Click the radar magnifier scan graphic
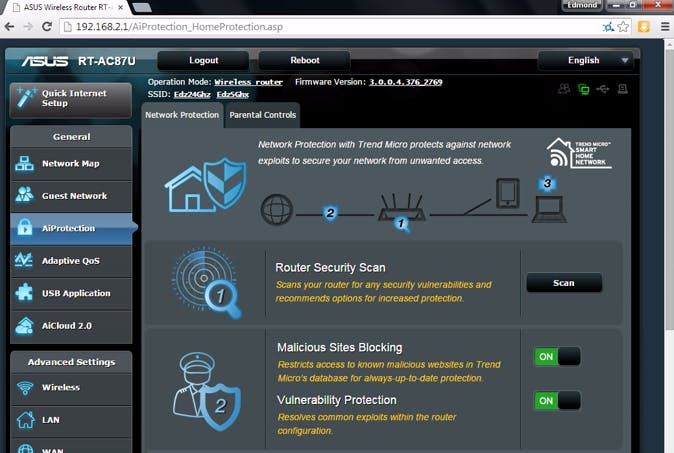Image resolution: width=674 pixels, height=453 pixels. (207, 282)
